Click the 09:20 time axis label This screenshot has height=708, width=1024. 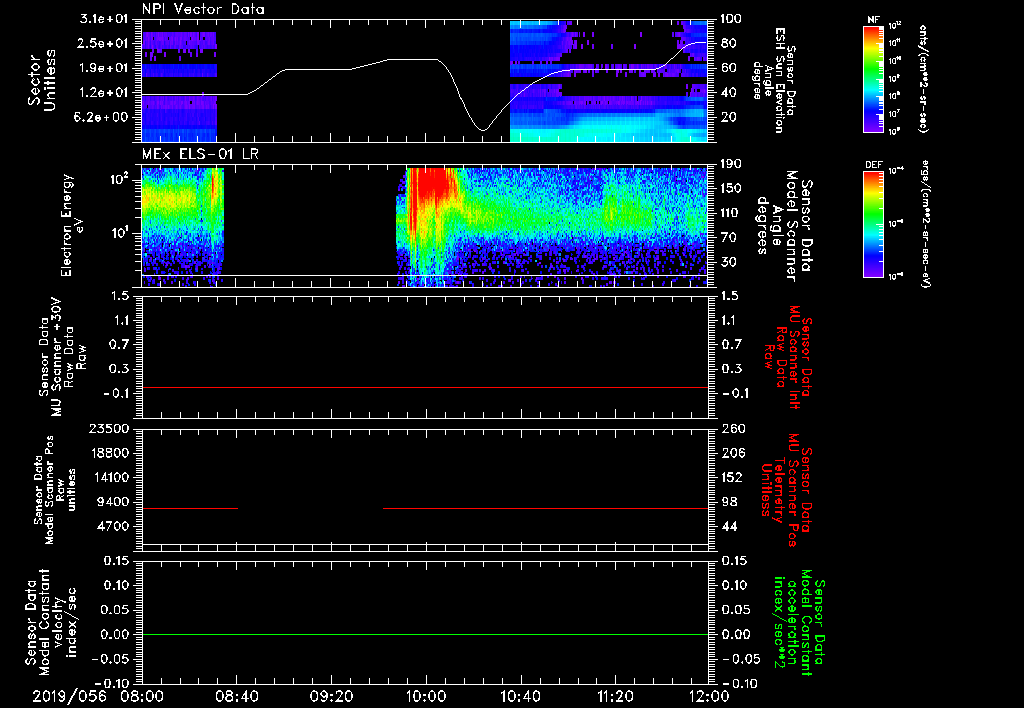click(331, 696)
